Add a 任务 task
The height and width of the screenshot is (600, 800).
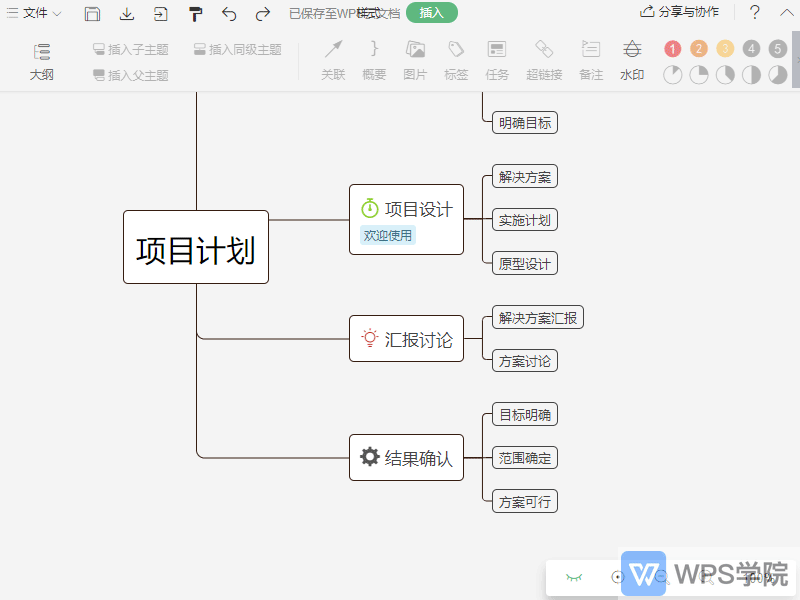[x=497, y=61]
